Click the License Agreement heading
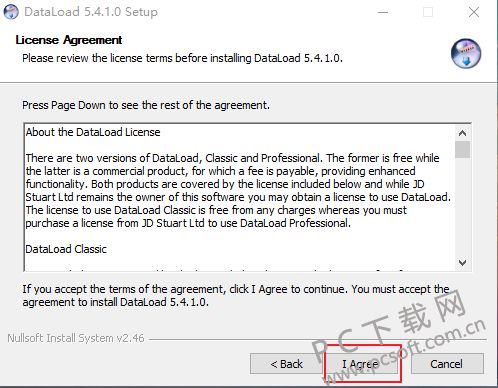 tap(69, 40)
